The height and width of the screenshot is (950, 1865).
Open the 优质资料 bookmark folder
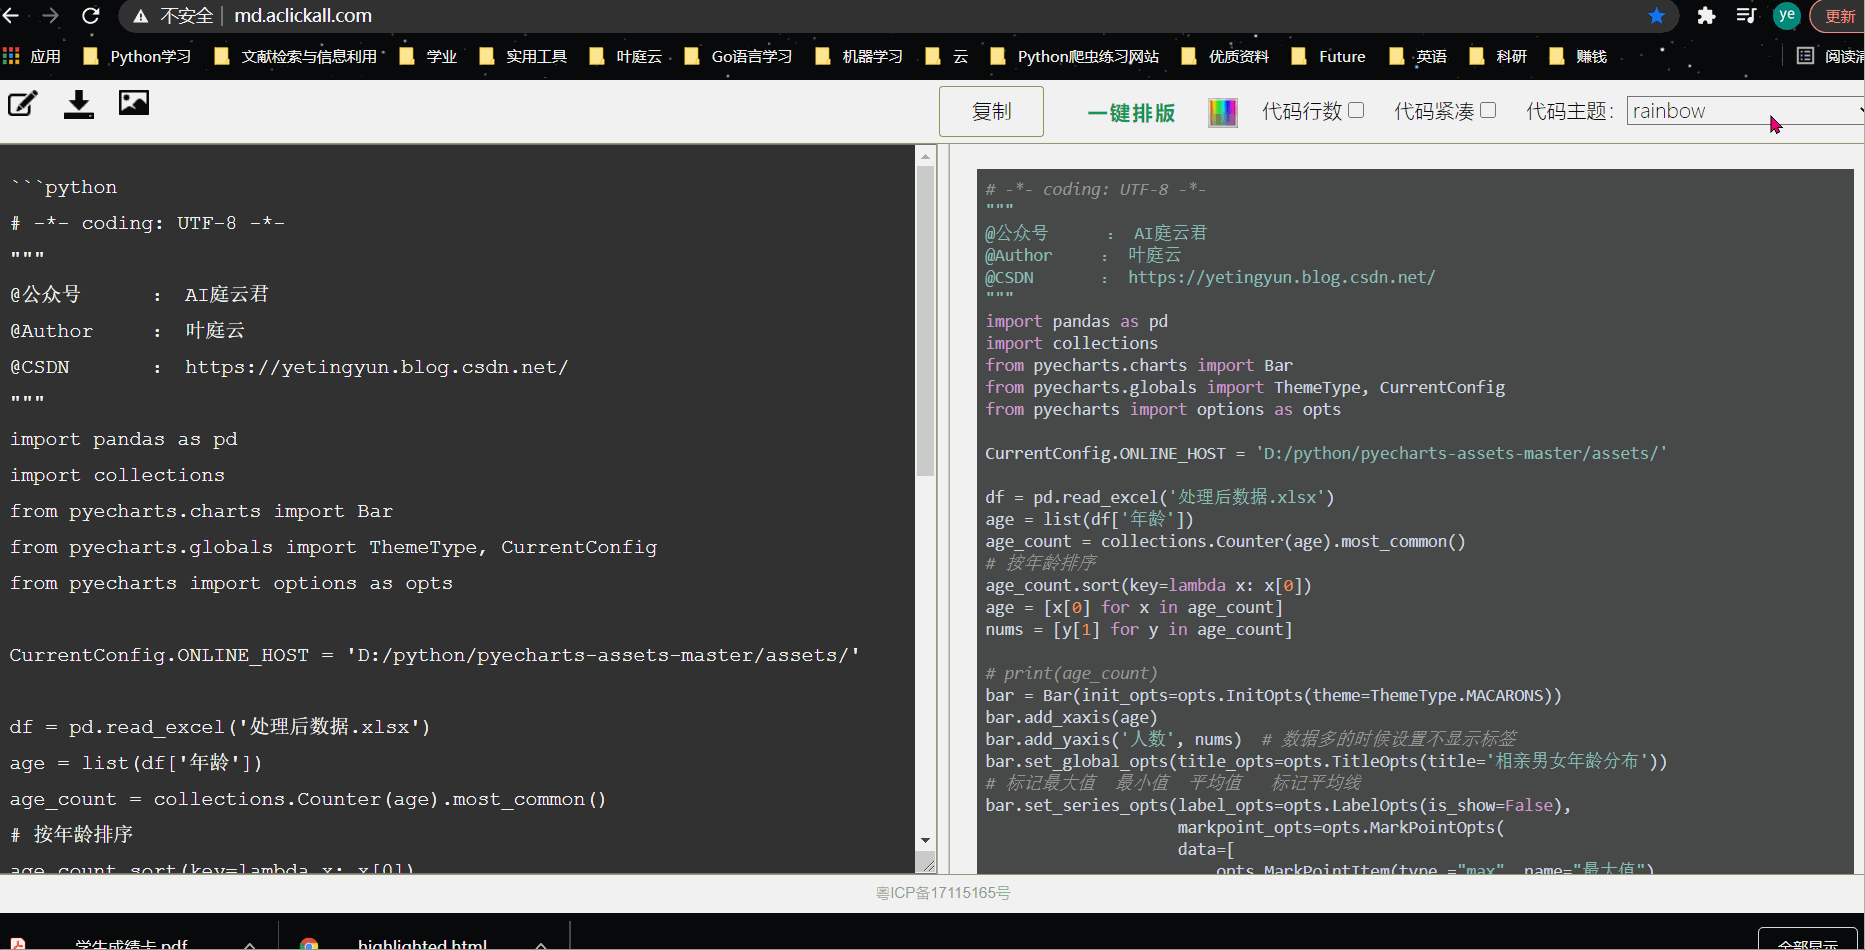pyautogui.click(x=1225, y=56)
